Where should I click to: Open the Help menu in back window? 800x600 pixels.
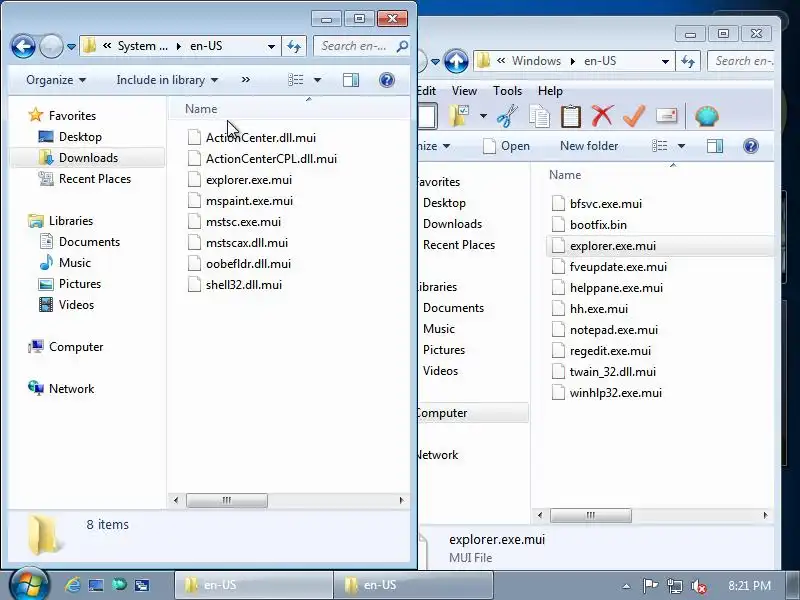click(550, 91)
